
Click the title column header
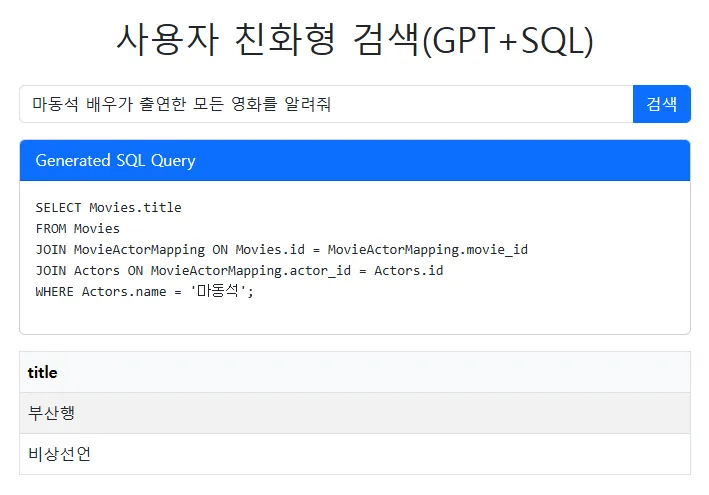click(43, 372)
